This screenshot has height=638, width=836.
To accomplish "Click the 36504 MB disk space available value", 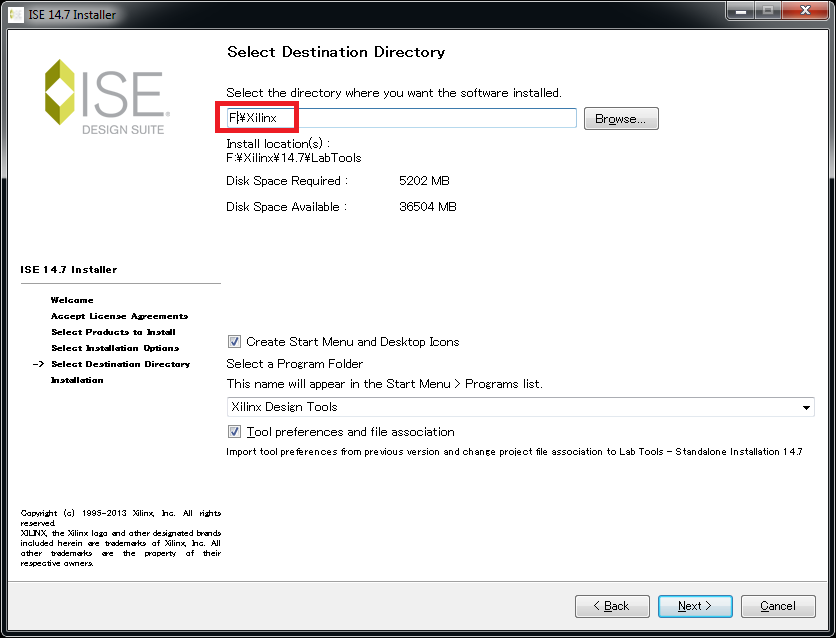I will click(x=428, y=207).
